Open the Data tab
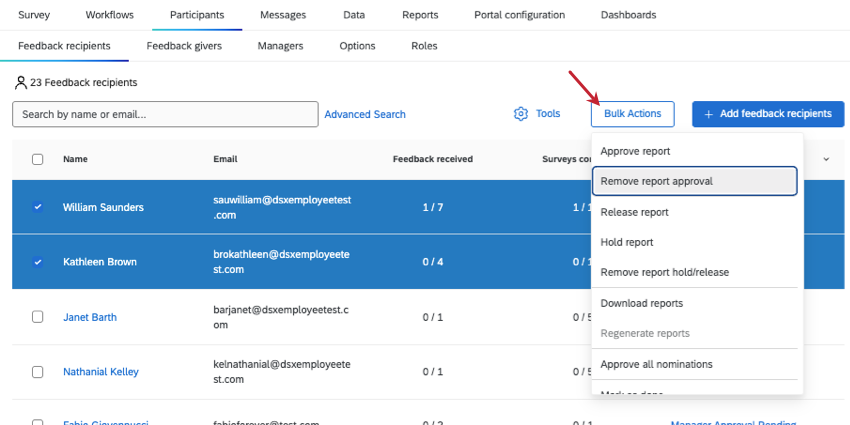 354,15
